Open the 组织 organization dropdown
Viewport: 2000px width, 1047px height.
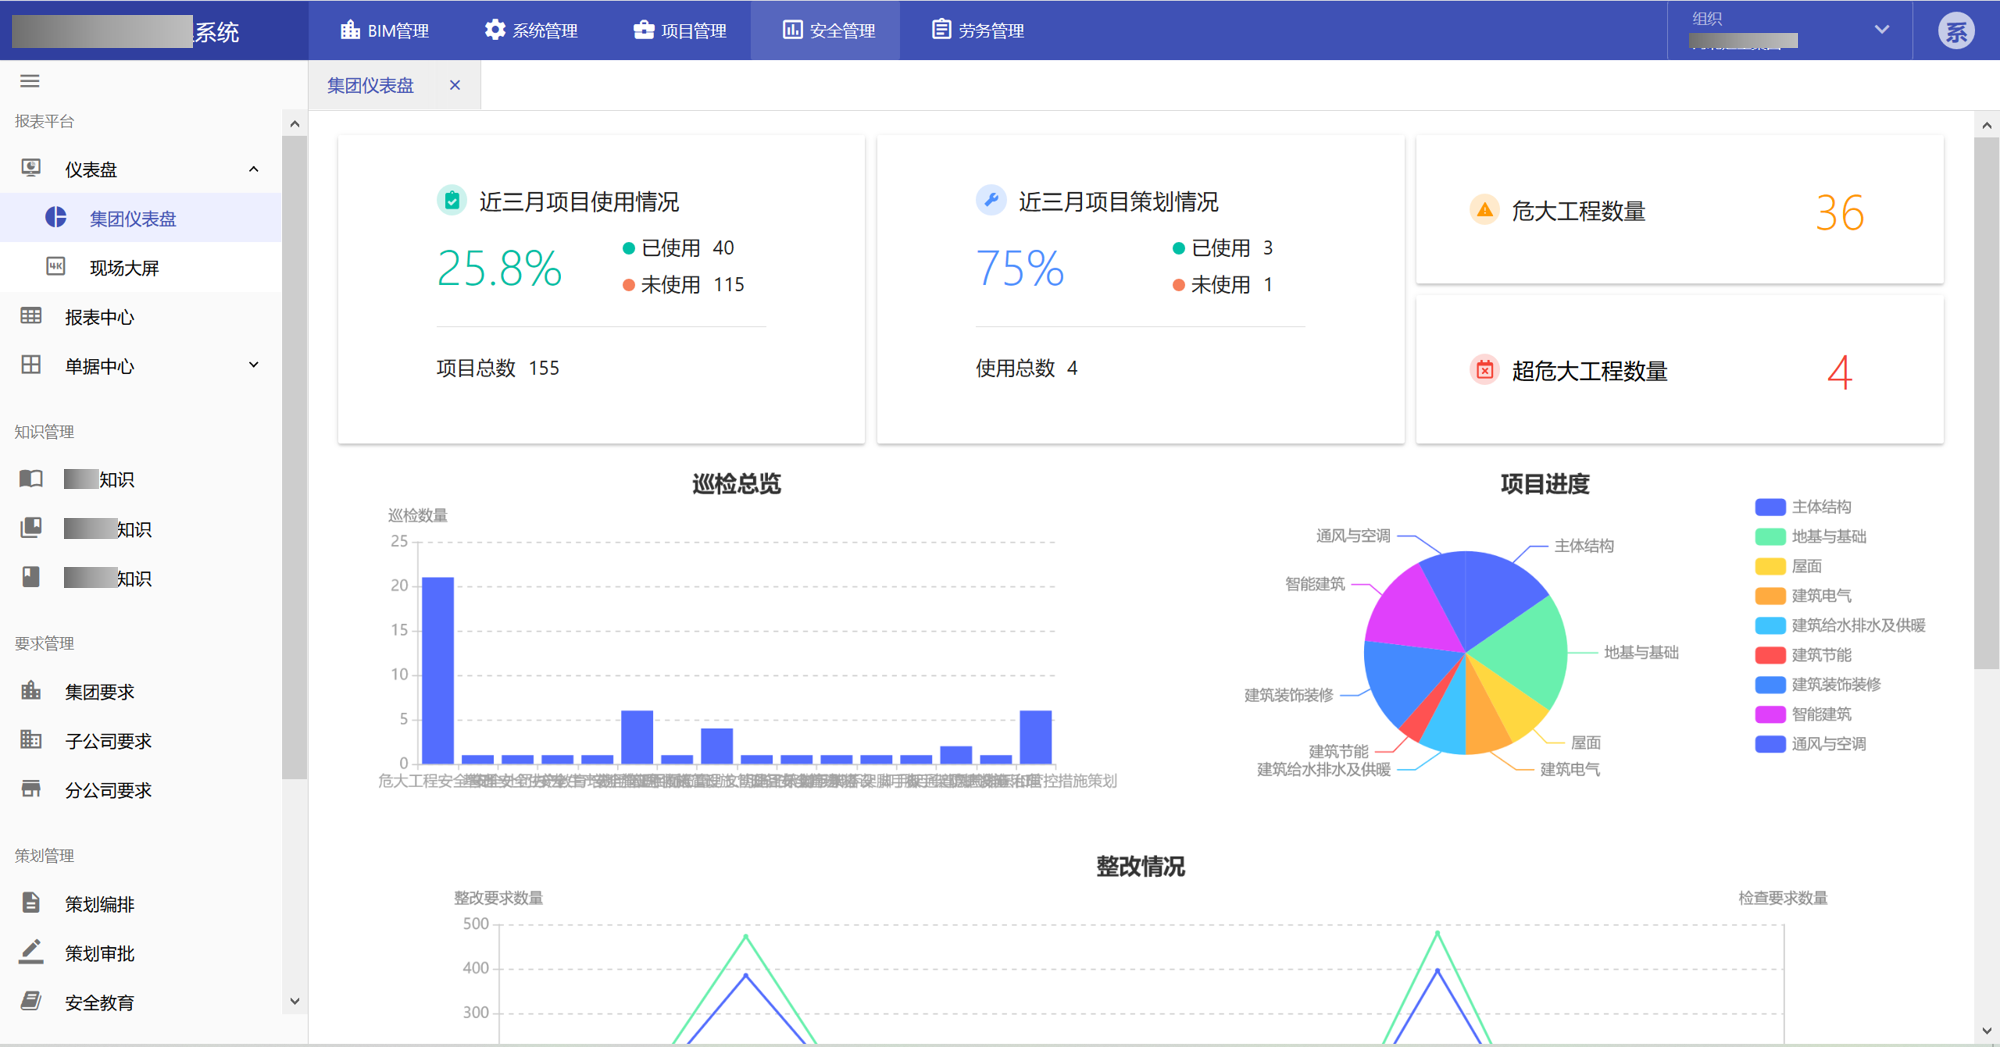(x=1790, y=30)
